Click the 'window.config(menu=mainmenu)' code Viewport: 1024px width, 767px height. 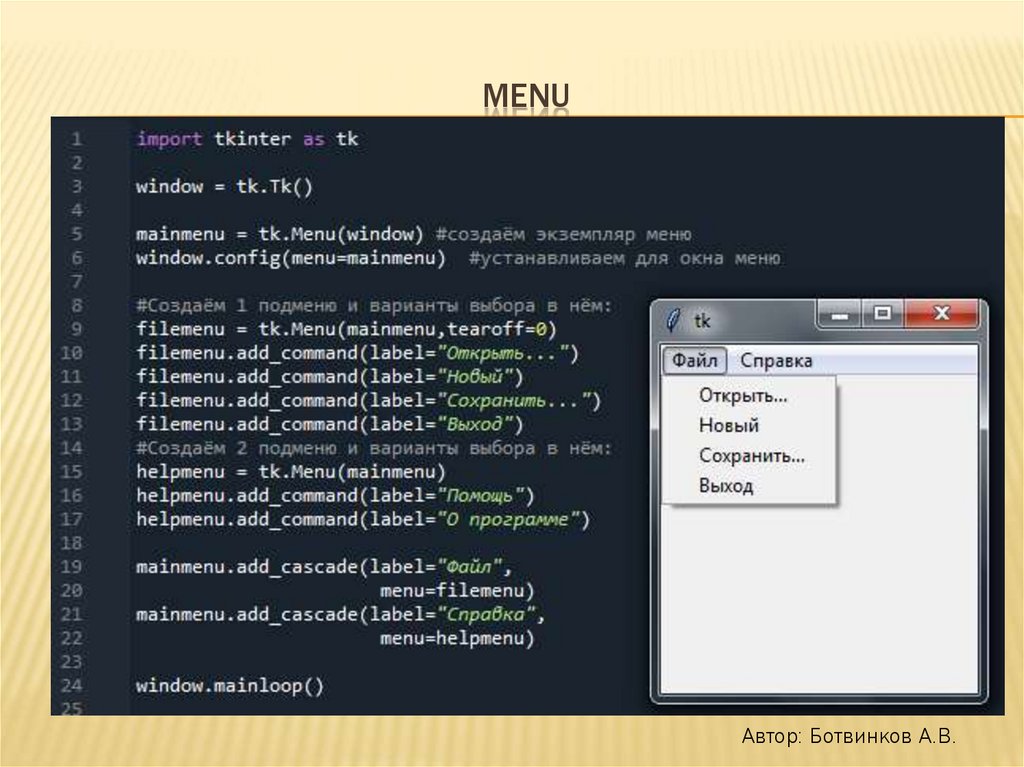[291, 258]
